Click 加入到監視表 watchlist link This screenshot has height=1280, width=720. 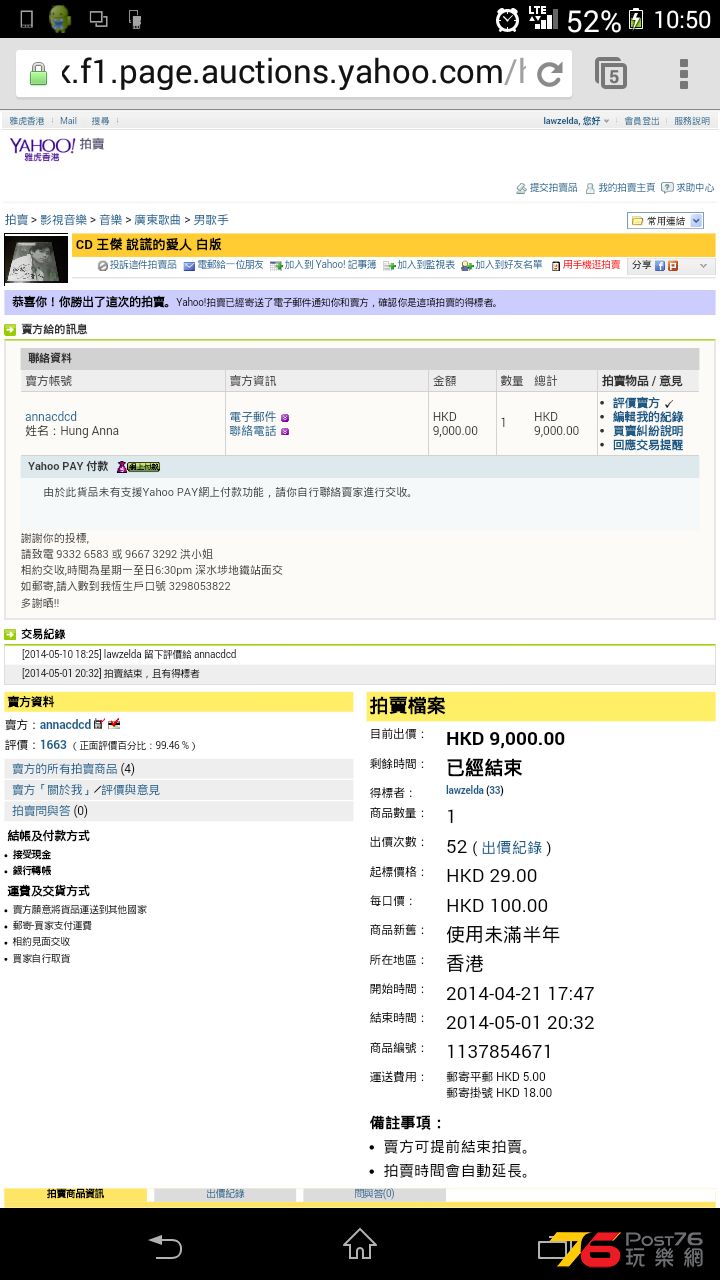click(426, 265)
